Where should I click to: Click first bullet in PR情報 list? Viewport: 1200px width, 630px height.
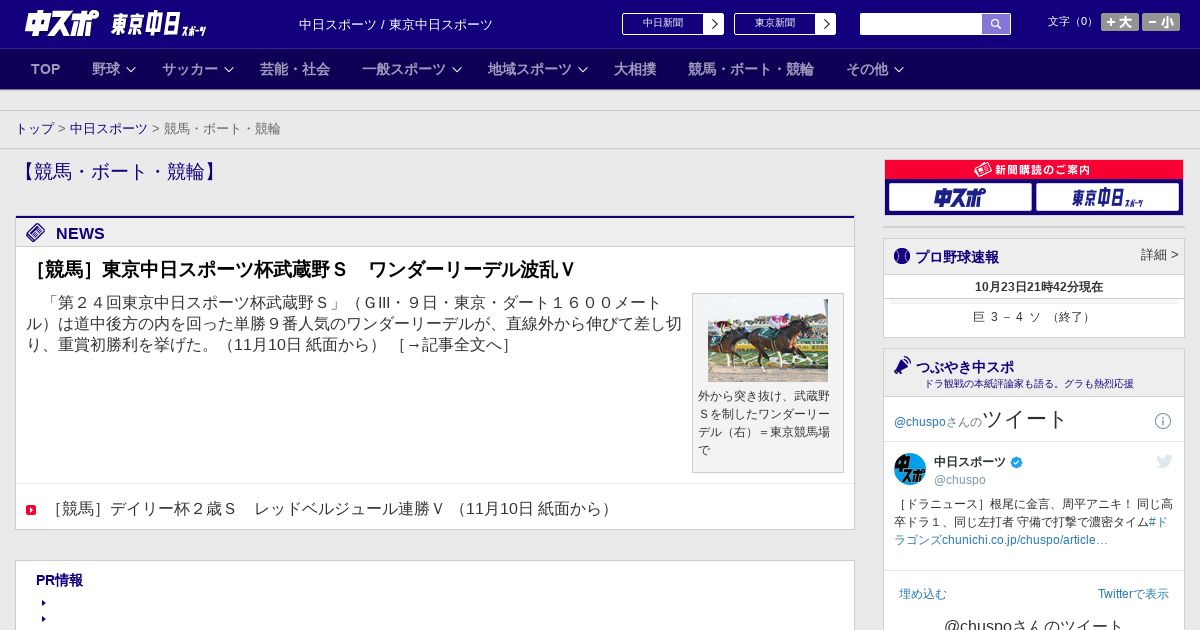pos(44,603)
